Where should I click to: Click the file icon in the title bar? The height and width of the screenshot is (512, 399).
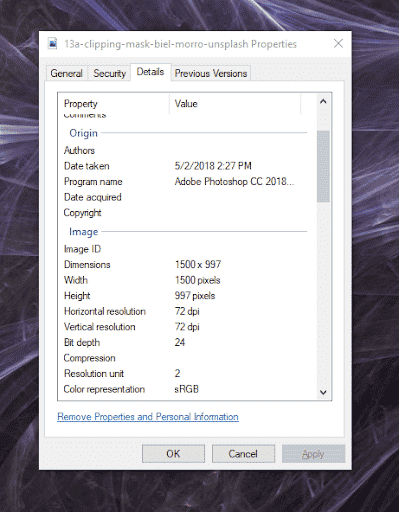[x=52, y=44]
